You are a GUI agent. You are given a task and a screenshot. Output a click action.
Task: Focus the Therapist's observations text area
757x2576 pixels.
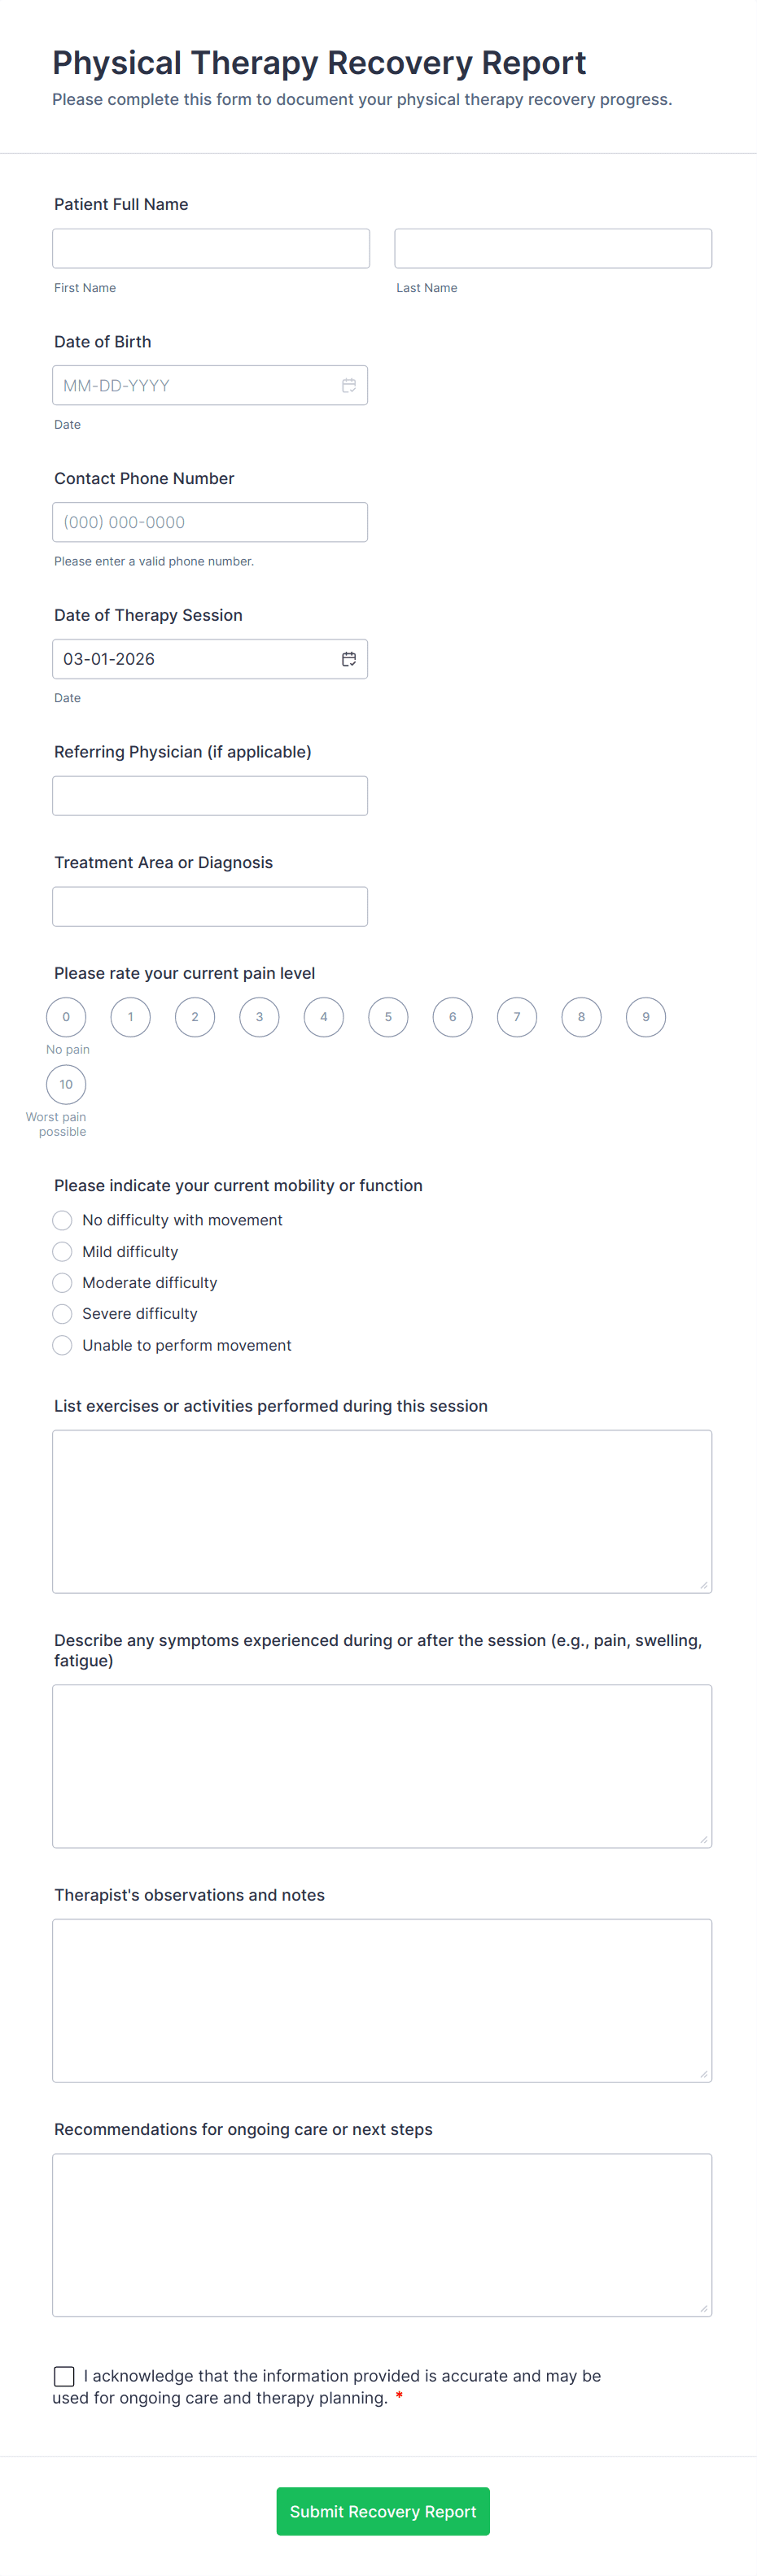382,2000
